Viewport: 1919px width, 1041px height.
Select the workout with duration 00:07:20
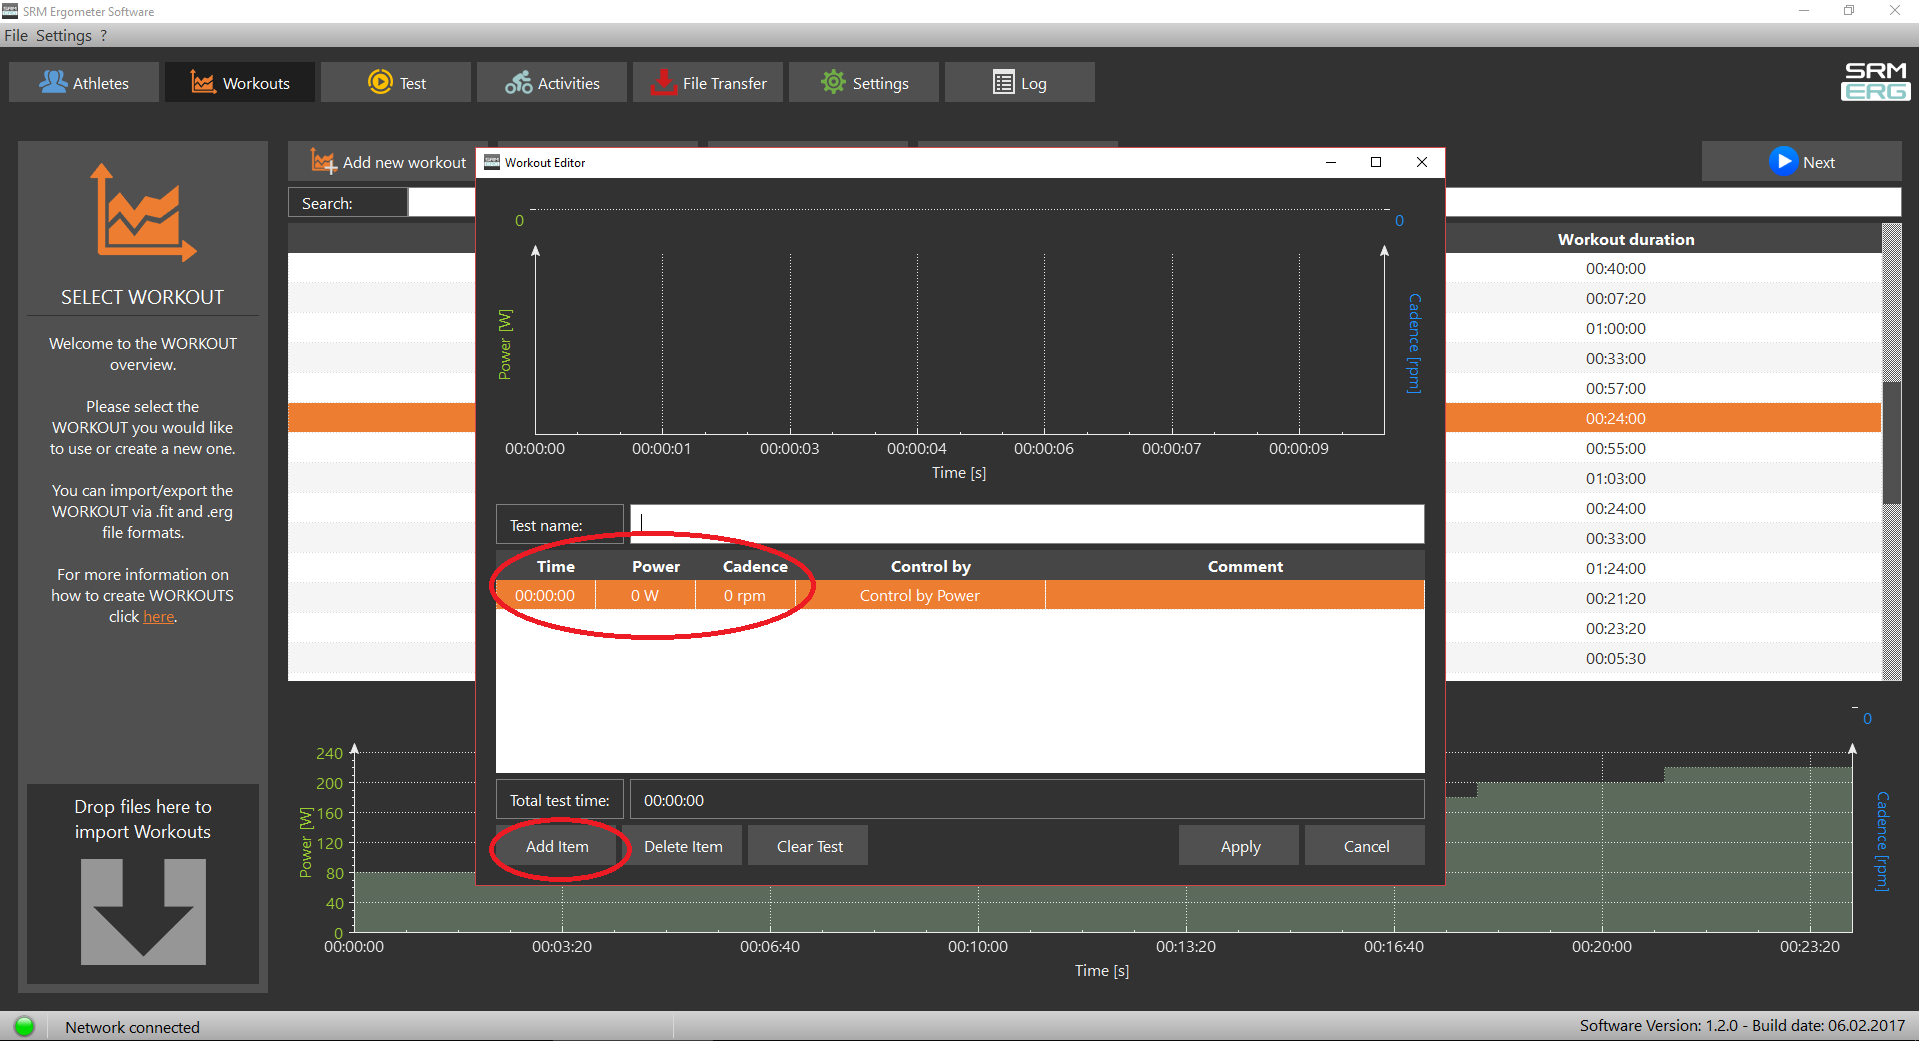pos(1616,298)
